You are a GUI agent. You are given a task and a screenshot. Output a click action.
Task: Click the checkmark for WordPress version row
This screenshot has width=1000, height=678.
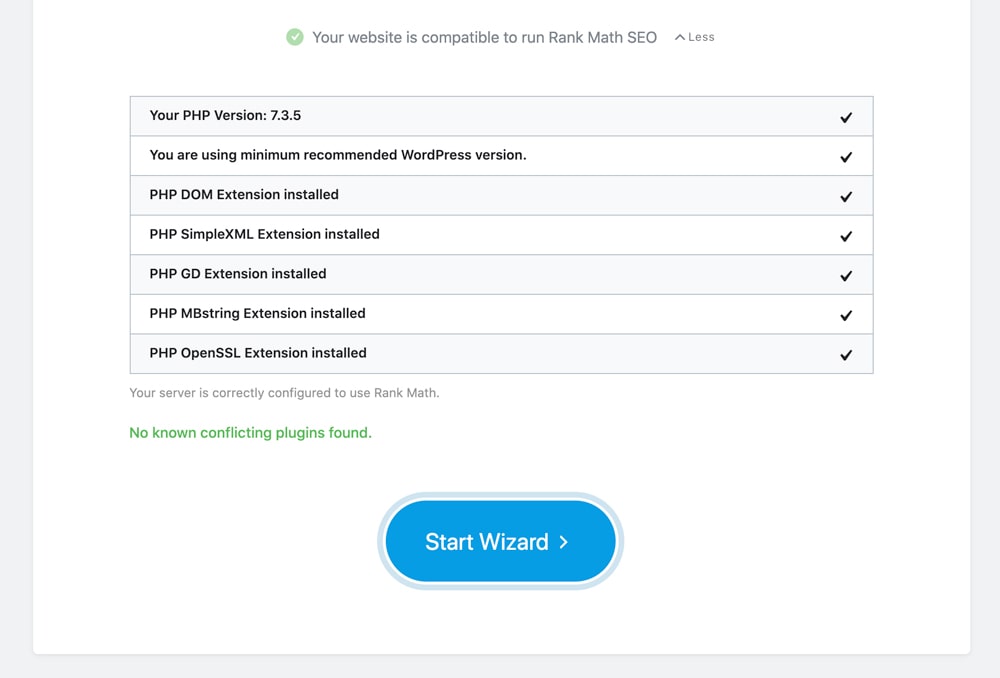point(846,155)
